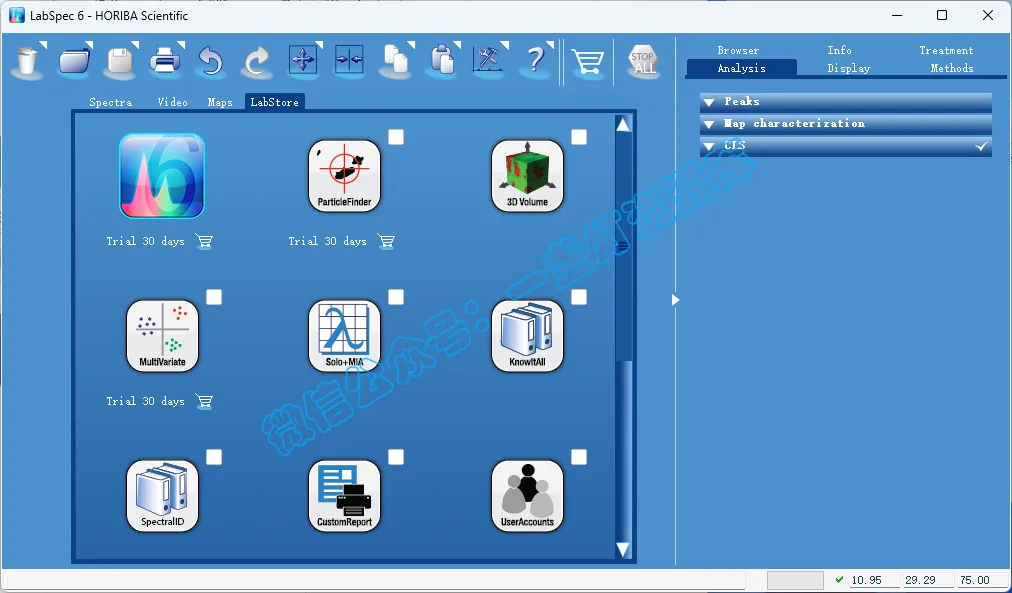Click the trash bin toolbar icon
The image size is (1012, 593).
[x=28, y=62]
